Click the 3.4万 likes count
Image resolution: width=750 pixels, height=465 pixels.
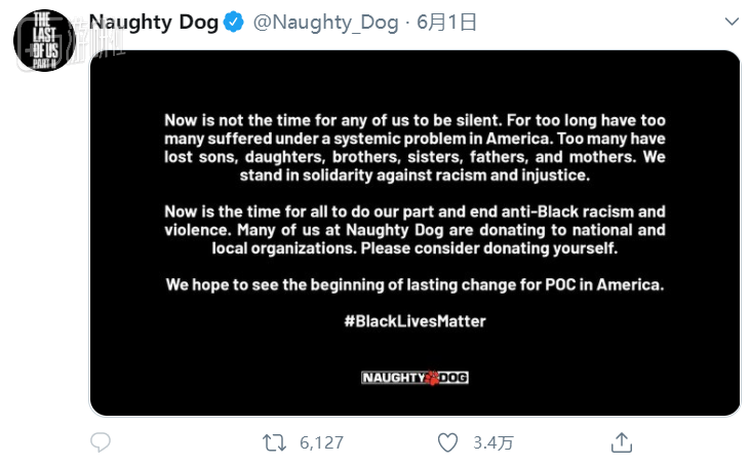494,442
